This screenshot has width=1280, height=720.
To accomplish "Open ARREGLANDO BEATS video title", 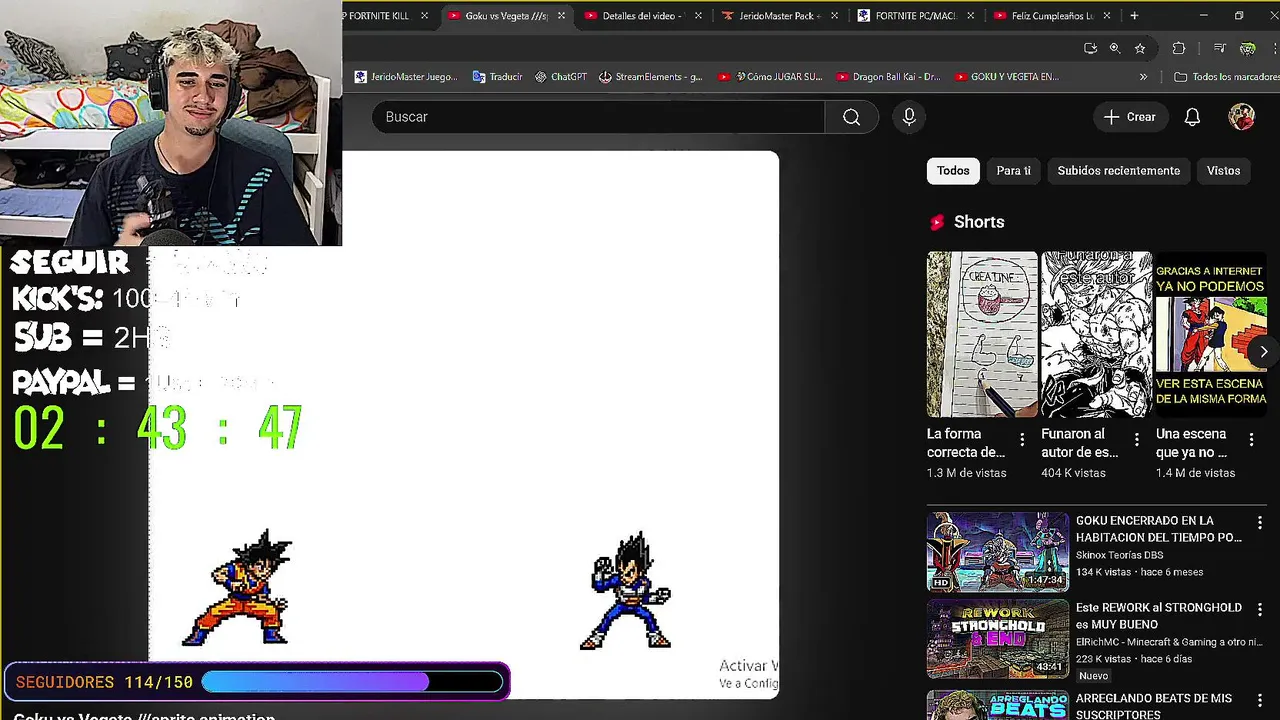I will [x=1154, y=706].
